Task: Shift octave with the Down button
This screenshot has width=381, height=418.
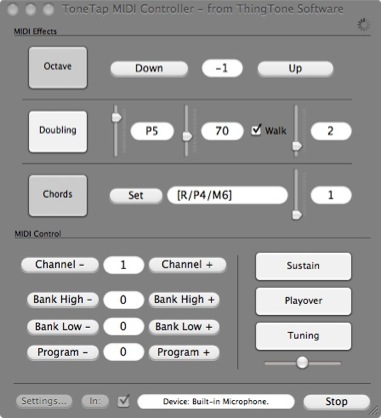Action: click(149, 68)
